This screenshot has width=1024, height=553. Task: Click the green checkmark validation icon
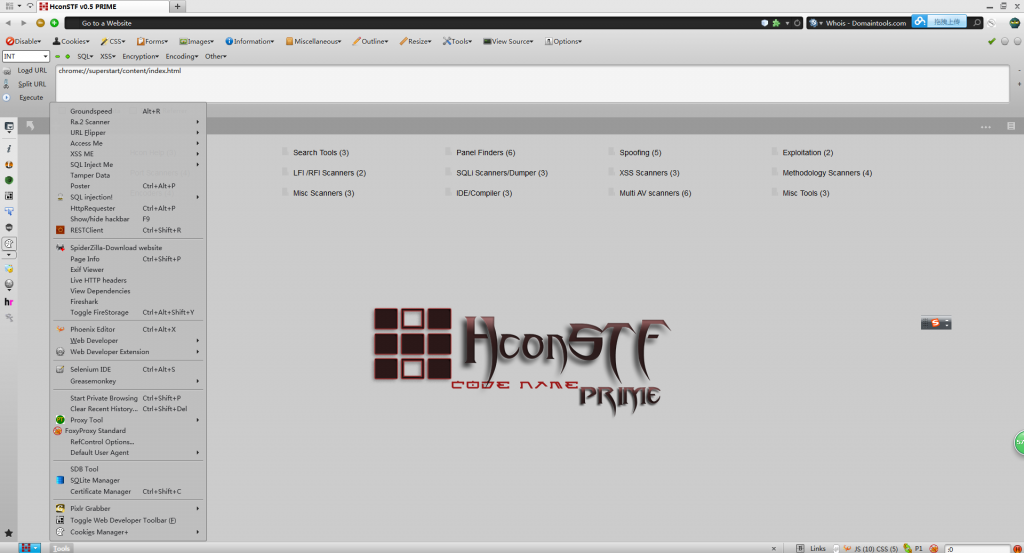tap(991, 41)
